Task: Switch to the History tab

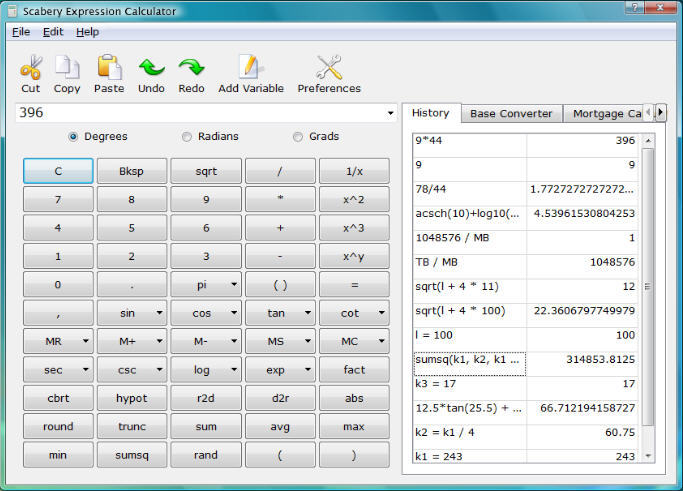Action: (x=431, y=113)
